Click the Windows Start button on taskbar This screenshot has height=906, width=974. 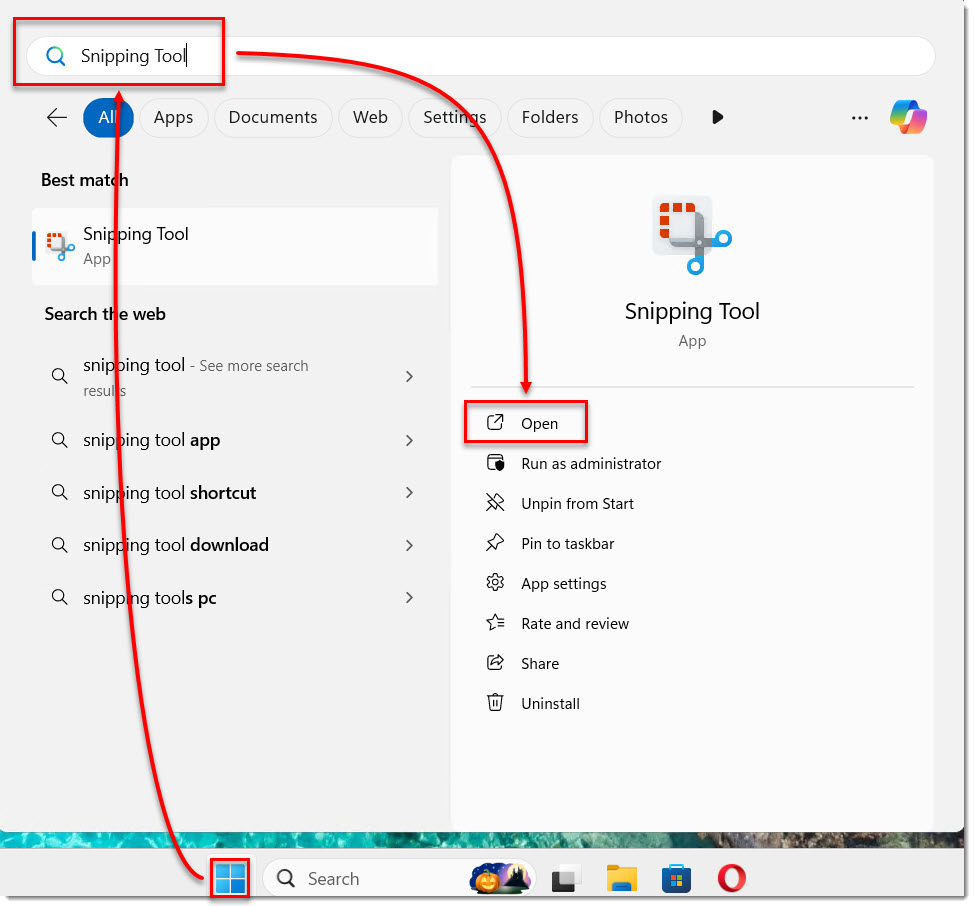point(230,878)
